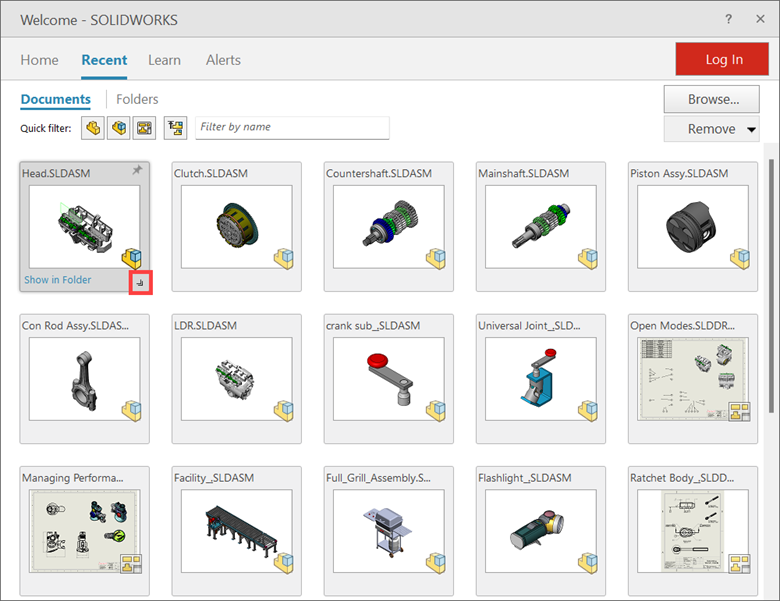
Task: Open Facility_.SLDASM thumbnail
Action: (x=237, y=531)
